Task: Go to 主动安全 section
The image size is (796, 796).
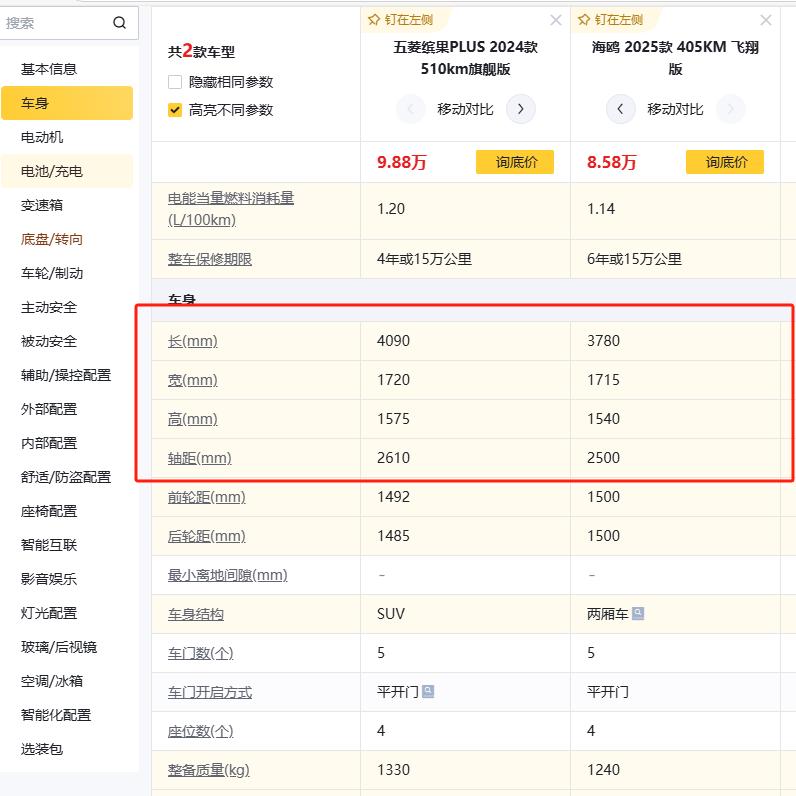Action: click(x=49, y=307)
